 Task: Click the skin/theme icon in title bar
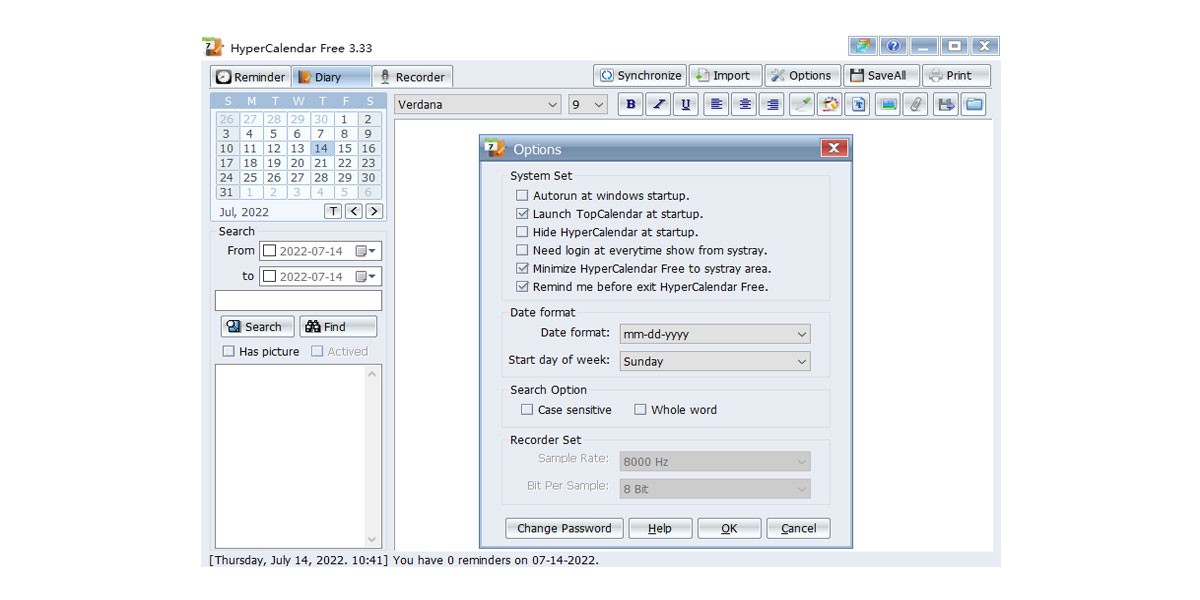[x=863, y=46]
